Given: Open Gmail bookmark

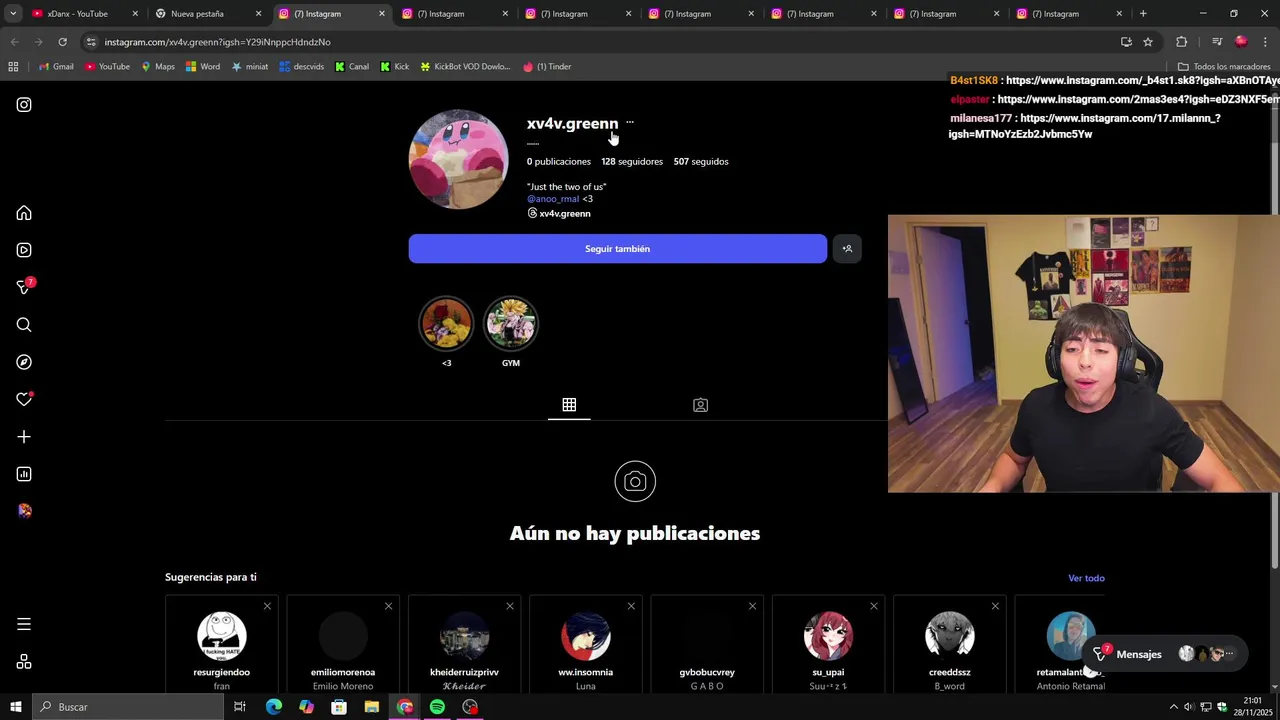Looking at the screenshot, I should tap(56, 67).
